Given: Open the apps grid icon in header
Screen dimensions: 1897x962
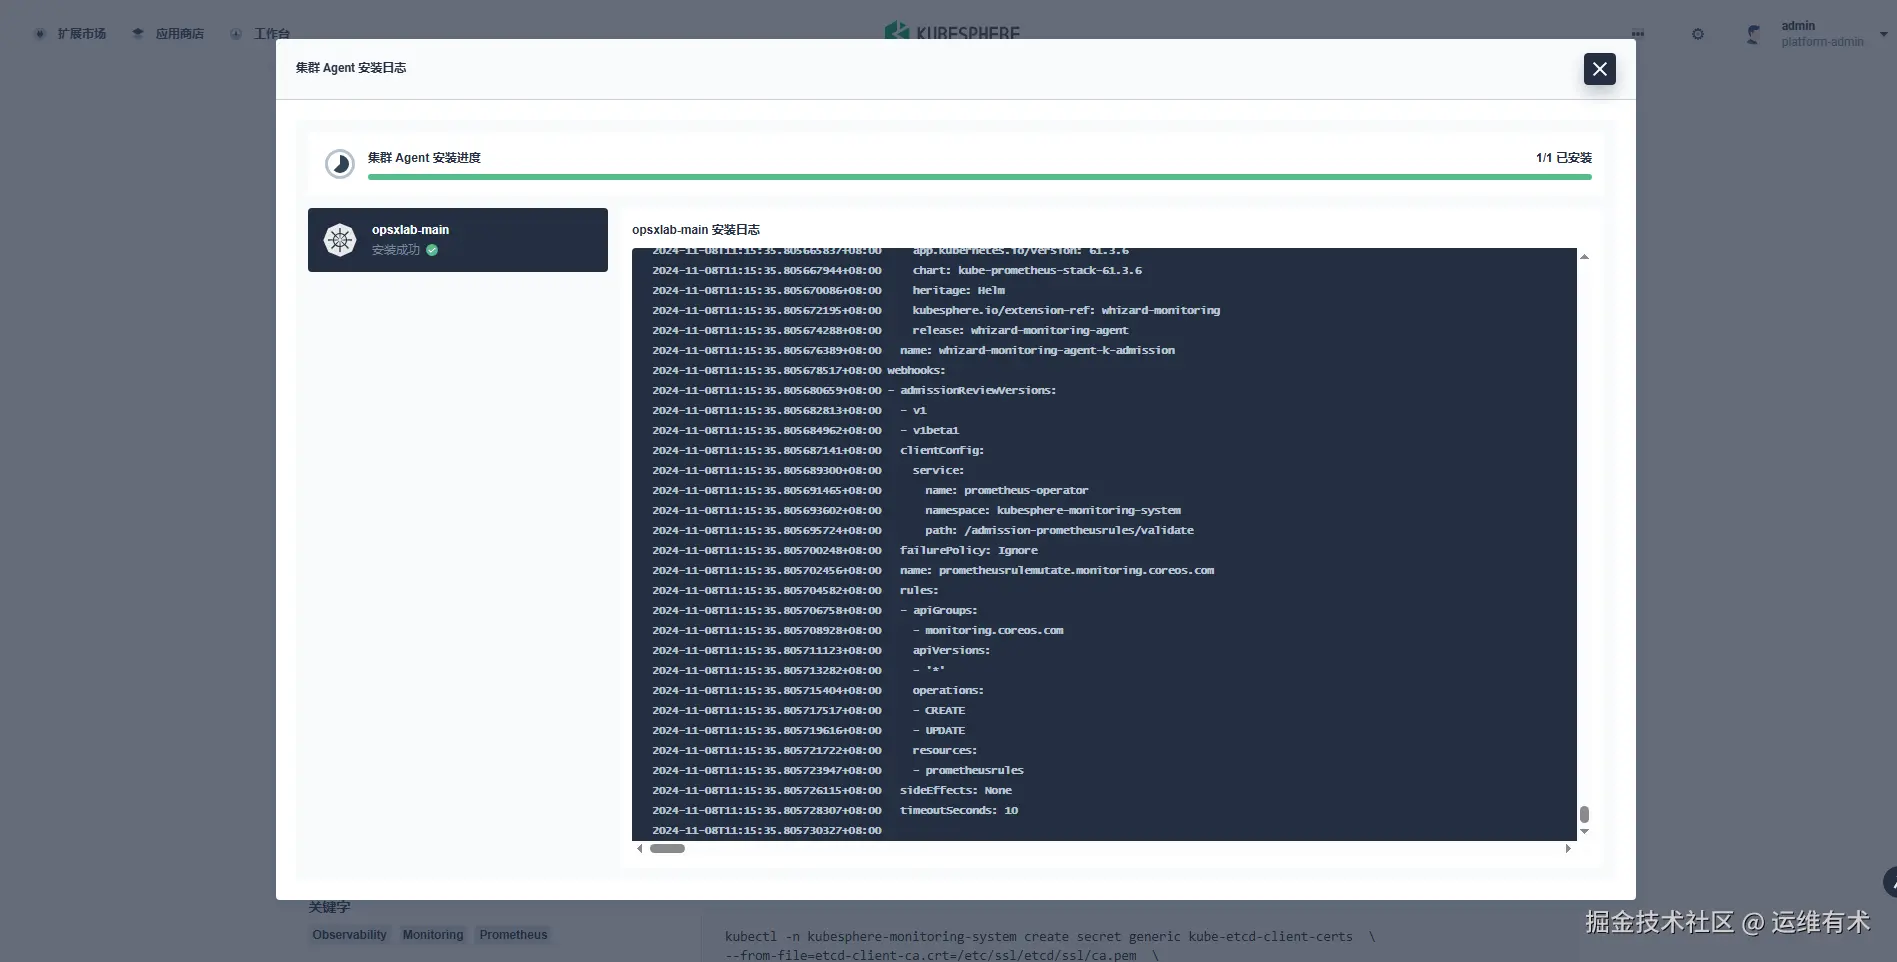Looking at the screenshot, I should pyautogui.click(x=1637, y=34).
